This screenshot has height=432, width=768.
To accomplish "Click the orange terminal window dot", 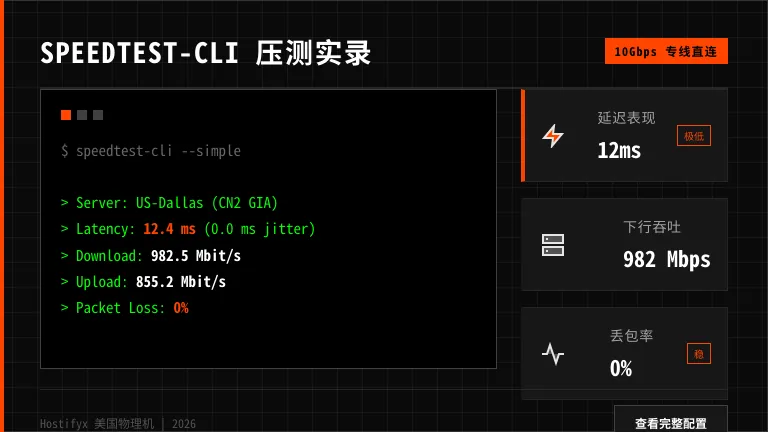I will 66,115.
